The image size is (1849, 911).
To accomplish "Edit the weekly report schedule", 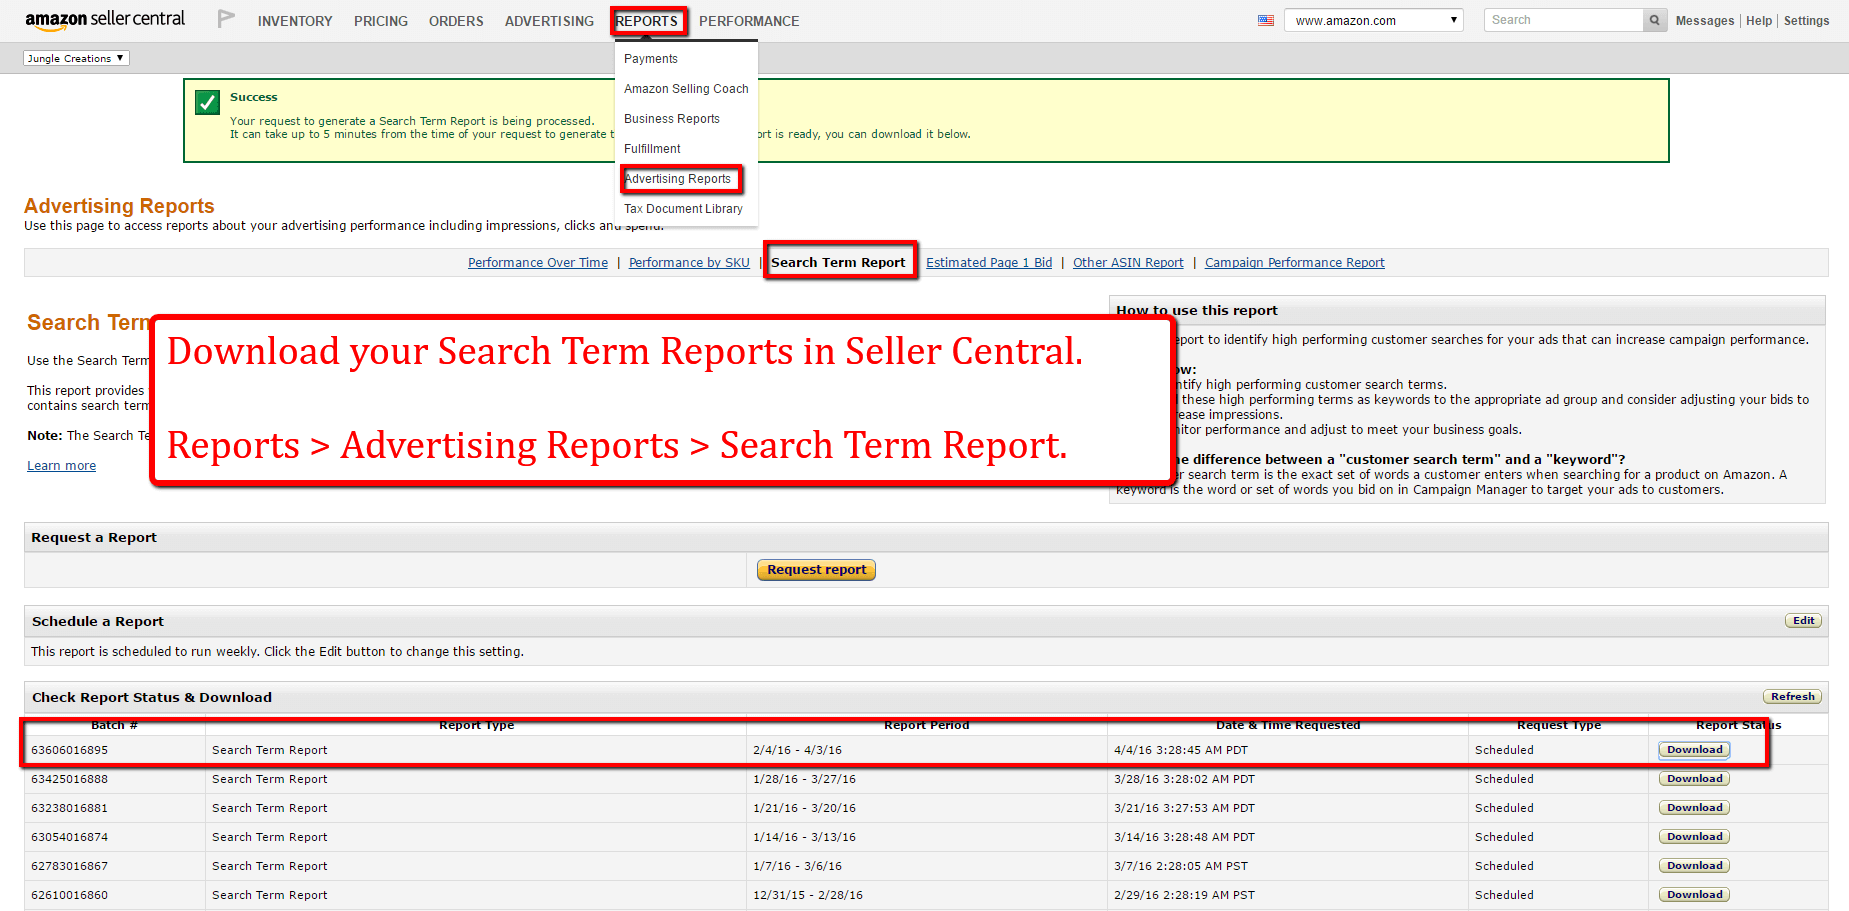I will (1803, 620).
